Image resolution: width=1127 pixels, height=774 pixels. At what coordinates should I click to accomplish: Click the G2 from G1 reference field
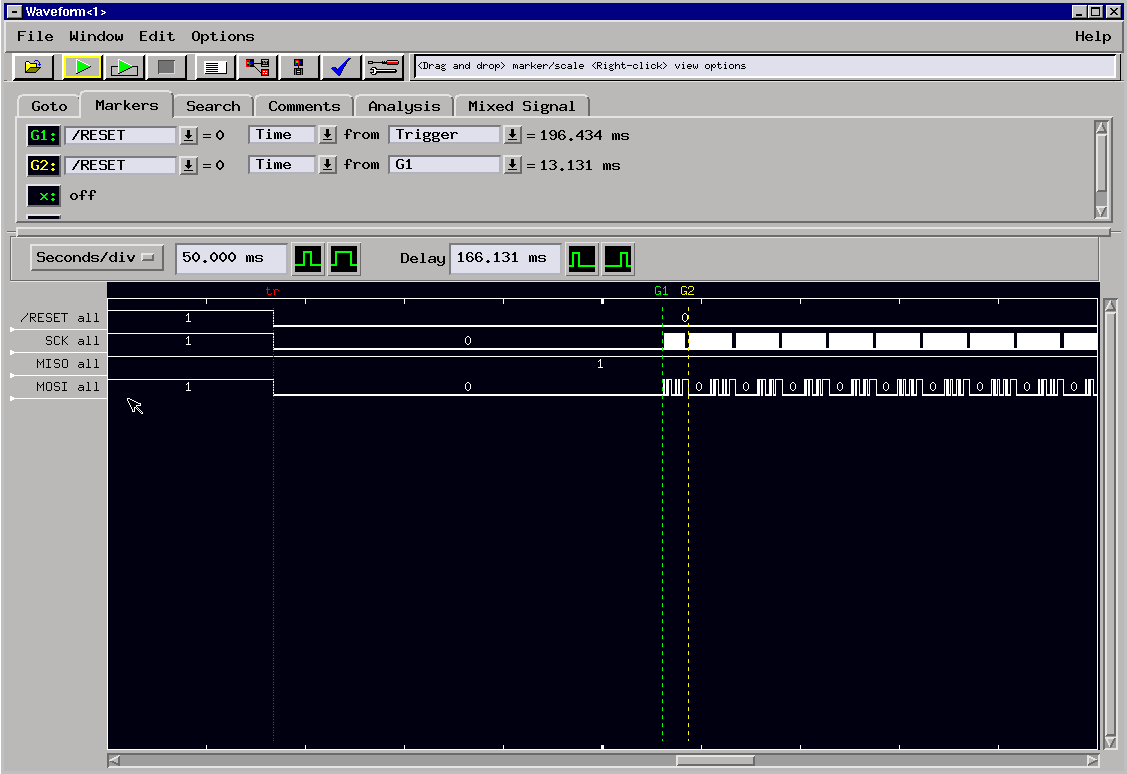pyautogui.click(x=444, y=165)
